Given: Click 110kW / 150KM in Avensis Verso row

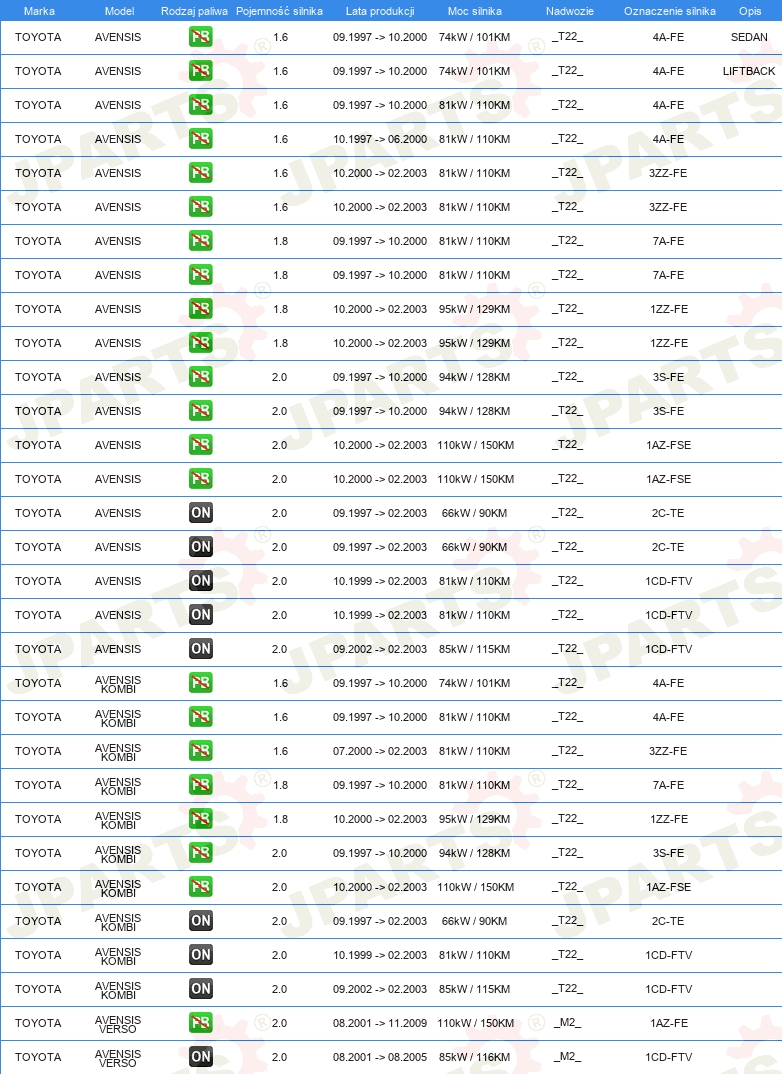Looking at the screenshot, I should pos(476,1023).
